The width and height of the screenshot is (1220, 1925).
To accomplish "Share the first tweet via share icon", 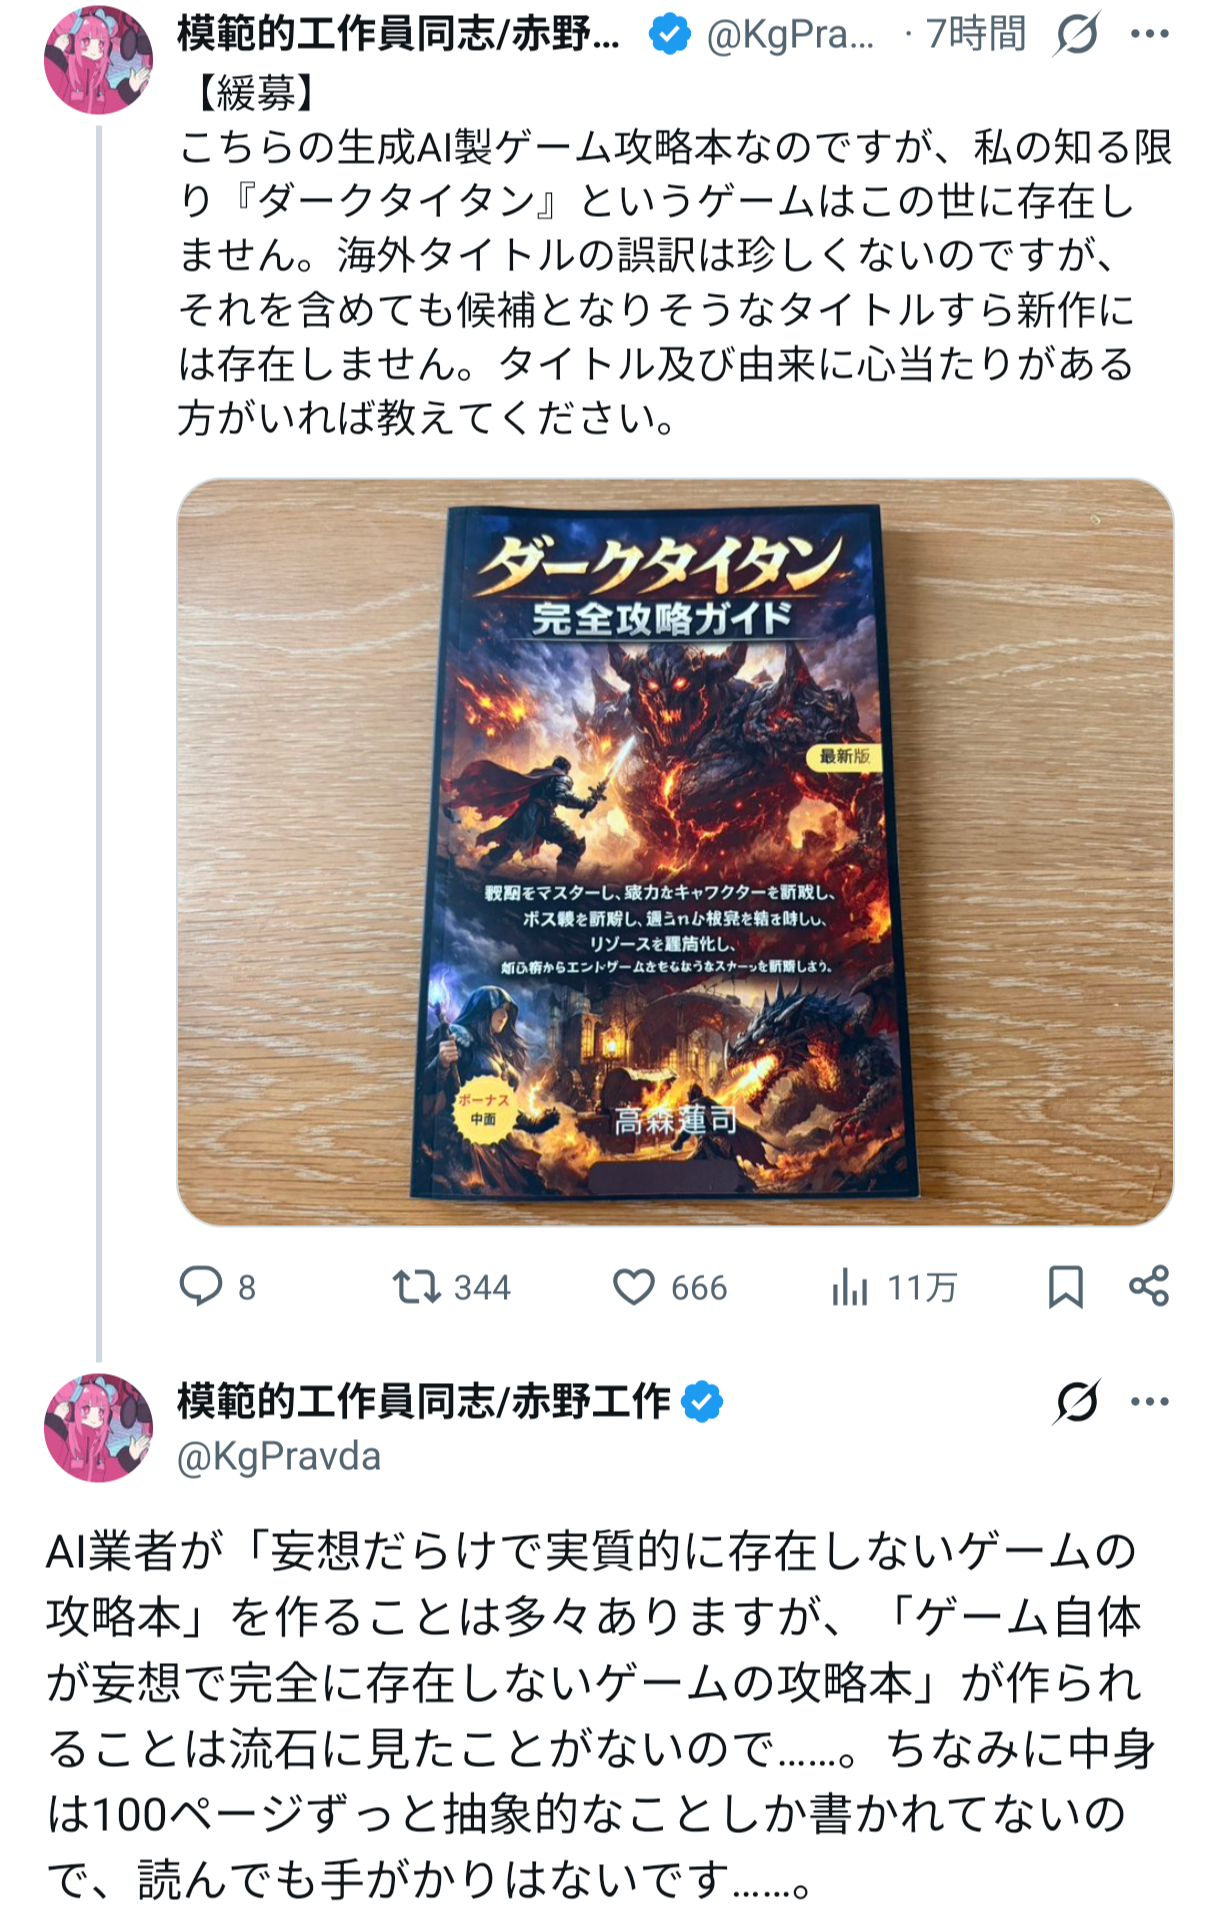I will tap(1149, 1286).
